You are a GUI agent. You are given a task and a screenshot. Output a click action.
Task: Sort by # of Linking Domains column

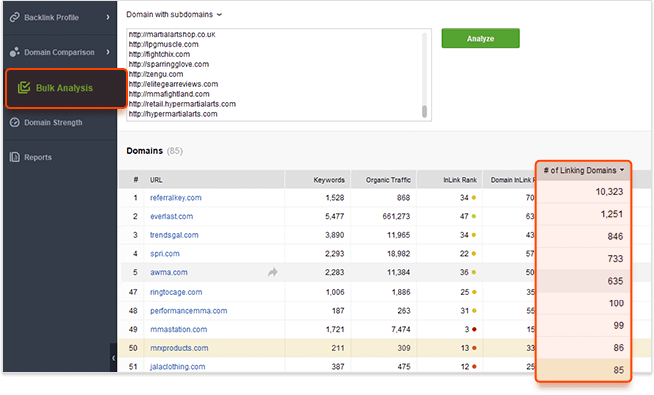click(584, 170)
